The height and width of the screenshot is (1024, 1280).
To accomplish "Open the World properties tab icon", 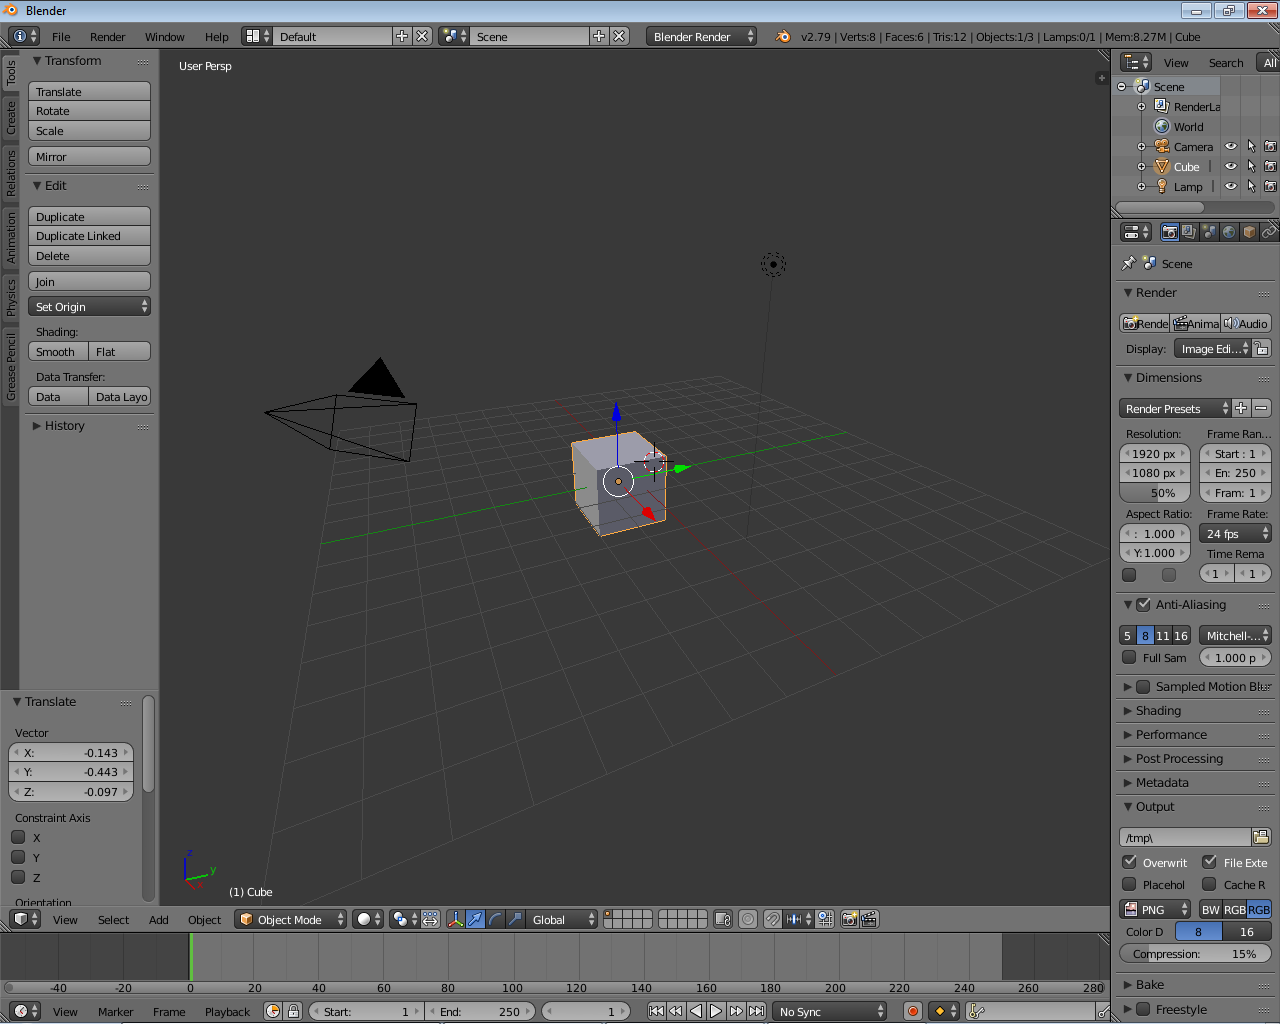I will coord(1229,232).
